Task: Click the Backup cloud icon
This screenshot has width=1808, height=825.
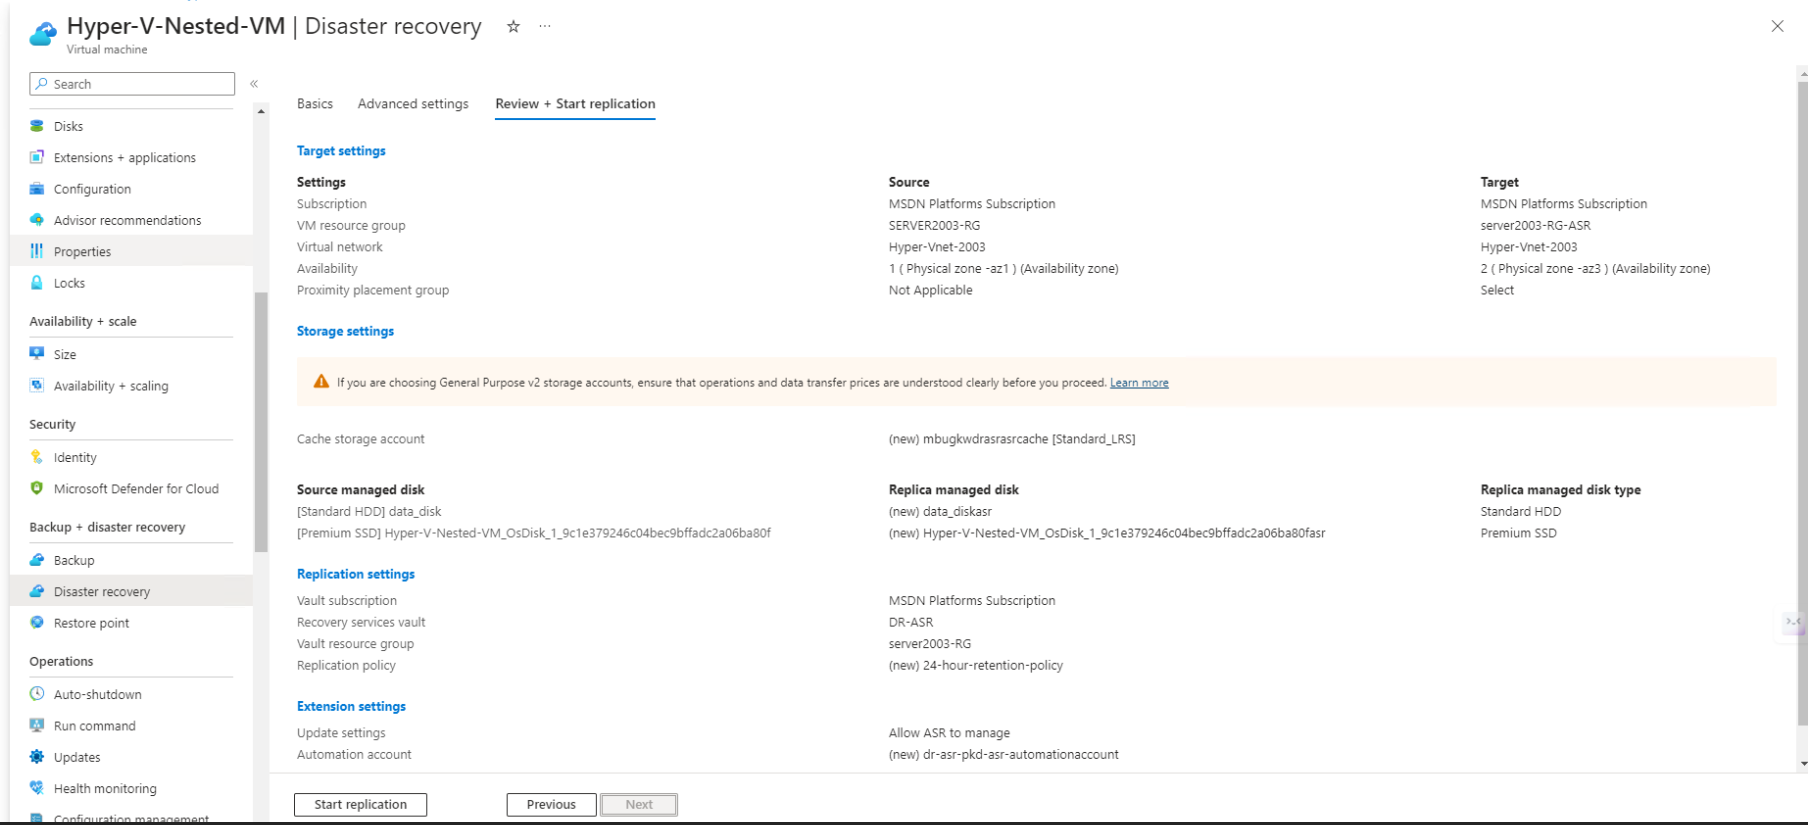Action: click(x=37, y=560)
